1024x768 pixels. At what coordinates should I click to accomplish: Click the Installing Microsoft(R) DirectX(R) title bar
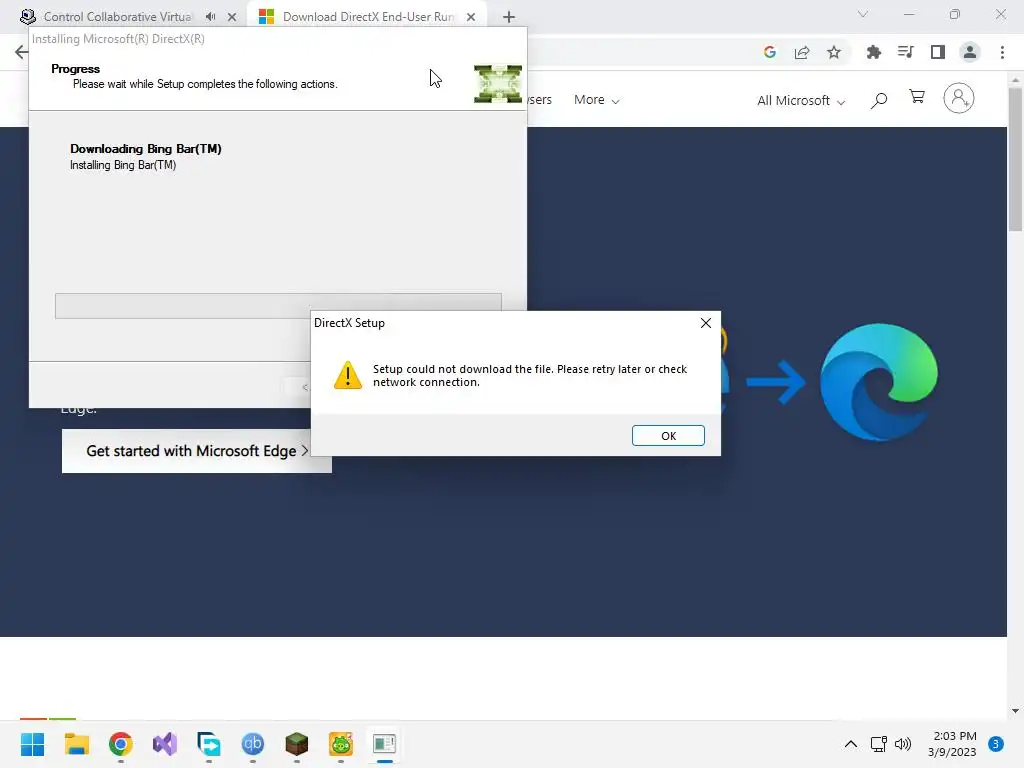click(x=278, y=39)
